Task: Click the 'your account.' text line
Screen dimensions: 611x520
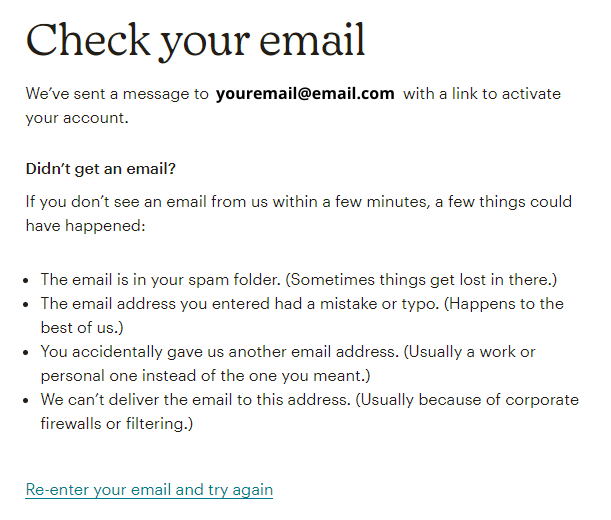Action: click(x=77, y=118)
